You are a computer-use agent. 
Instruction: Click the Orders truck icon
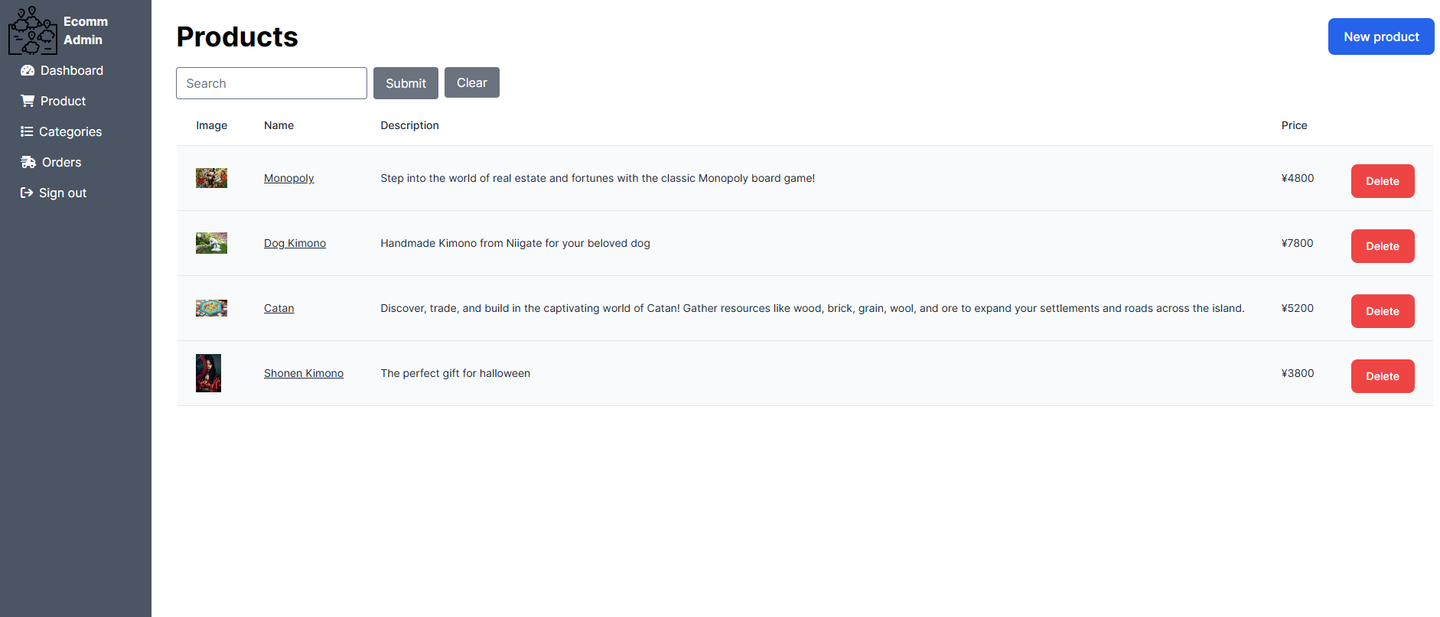28,162
